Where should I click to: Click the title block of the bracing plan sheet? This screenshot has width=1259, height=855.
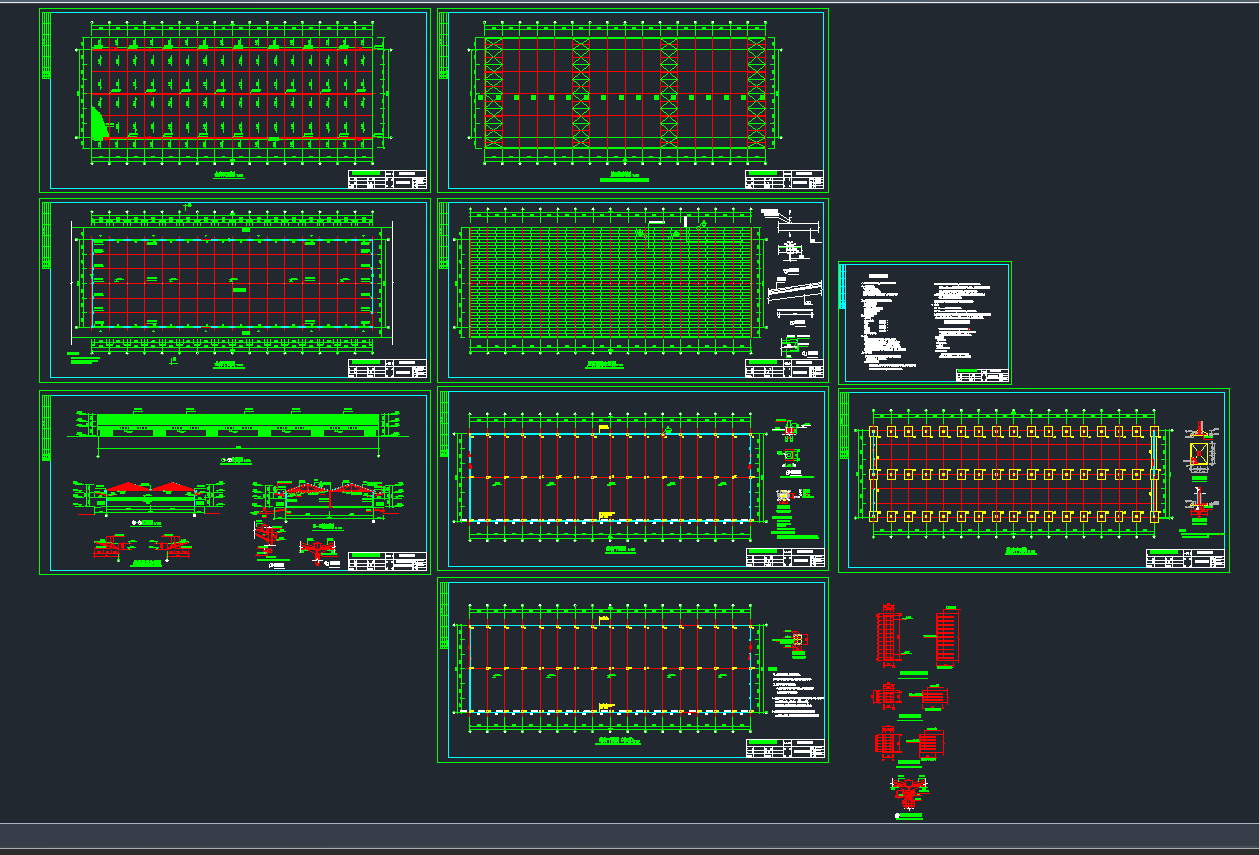[785, 179]
